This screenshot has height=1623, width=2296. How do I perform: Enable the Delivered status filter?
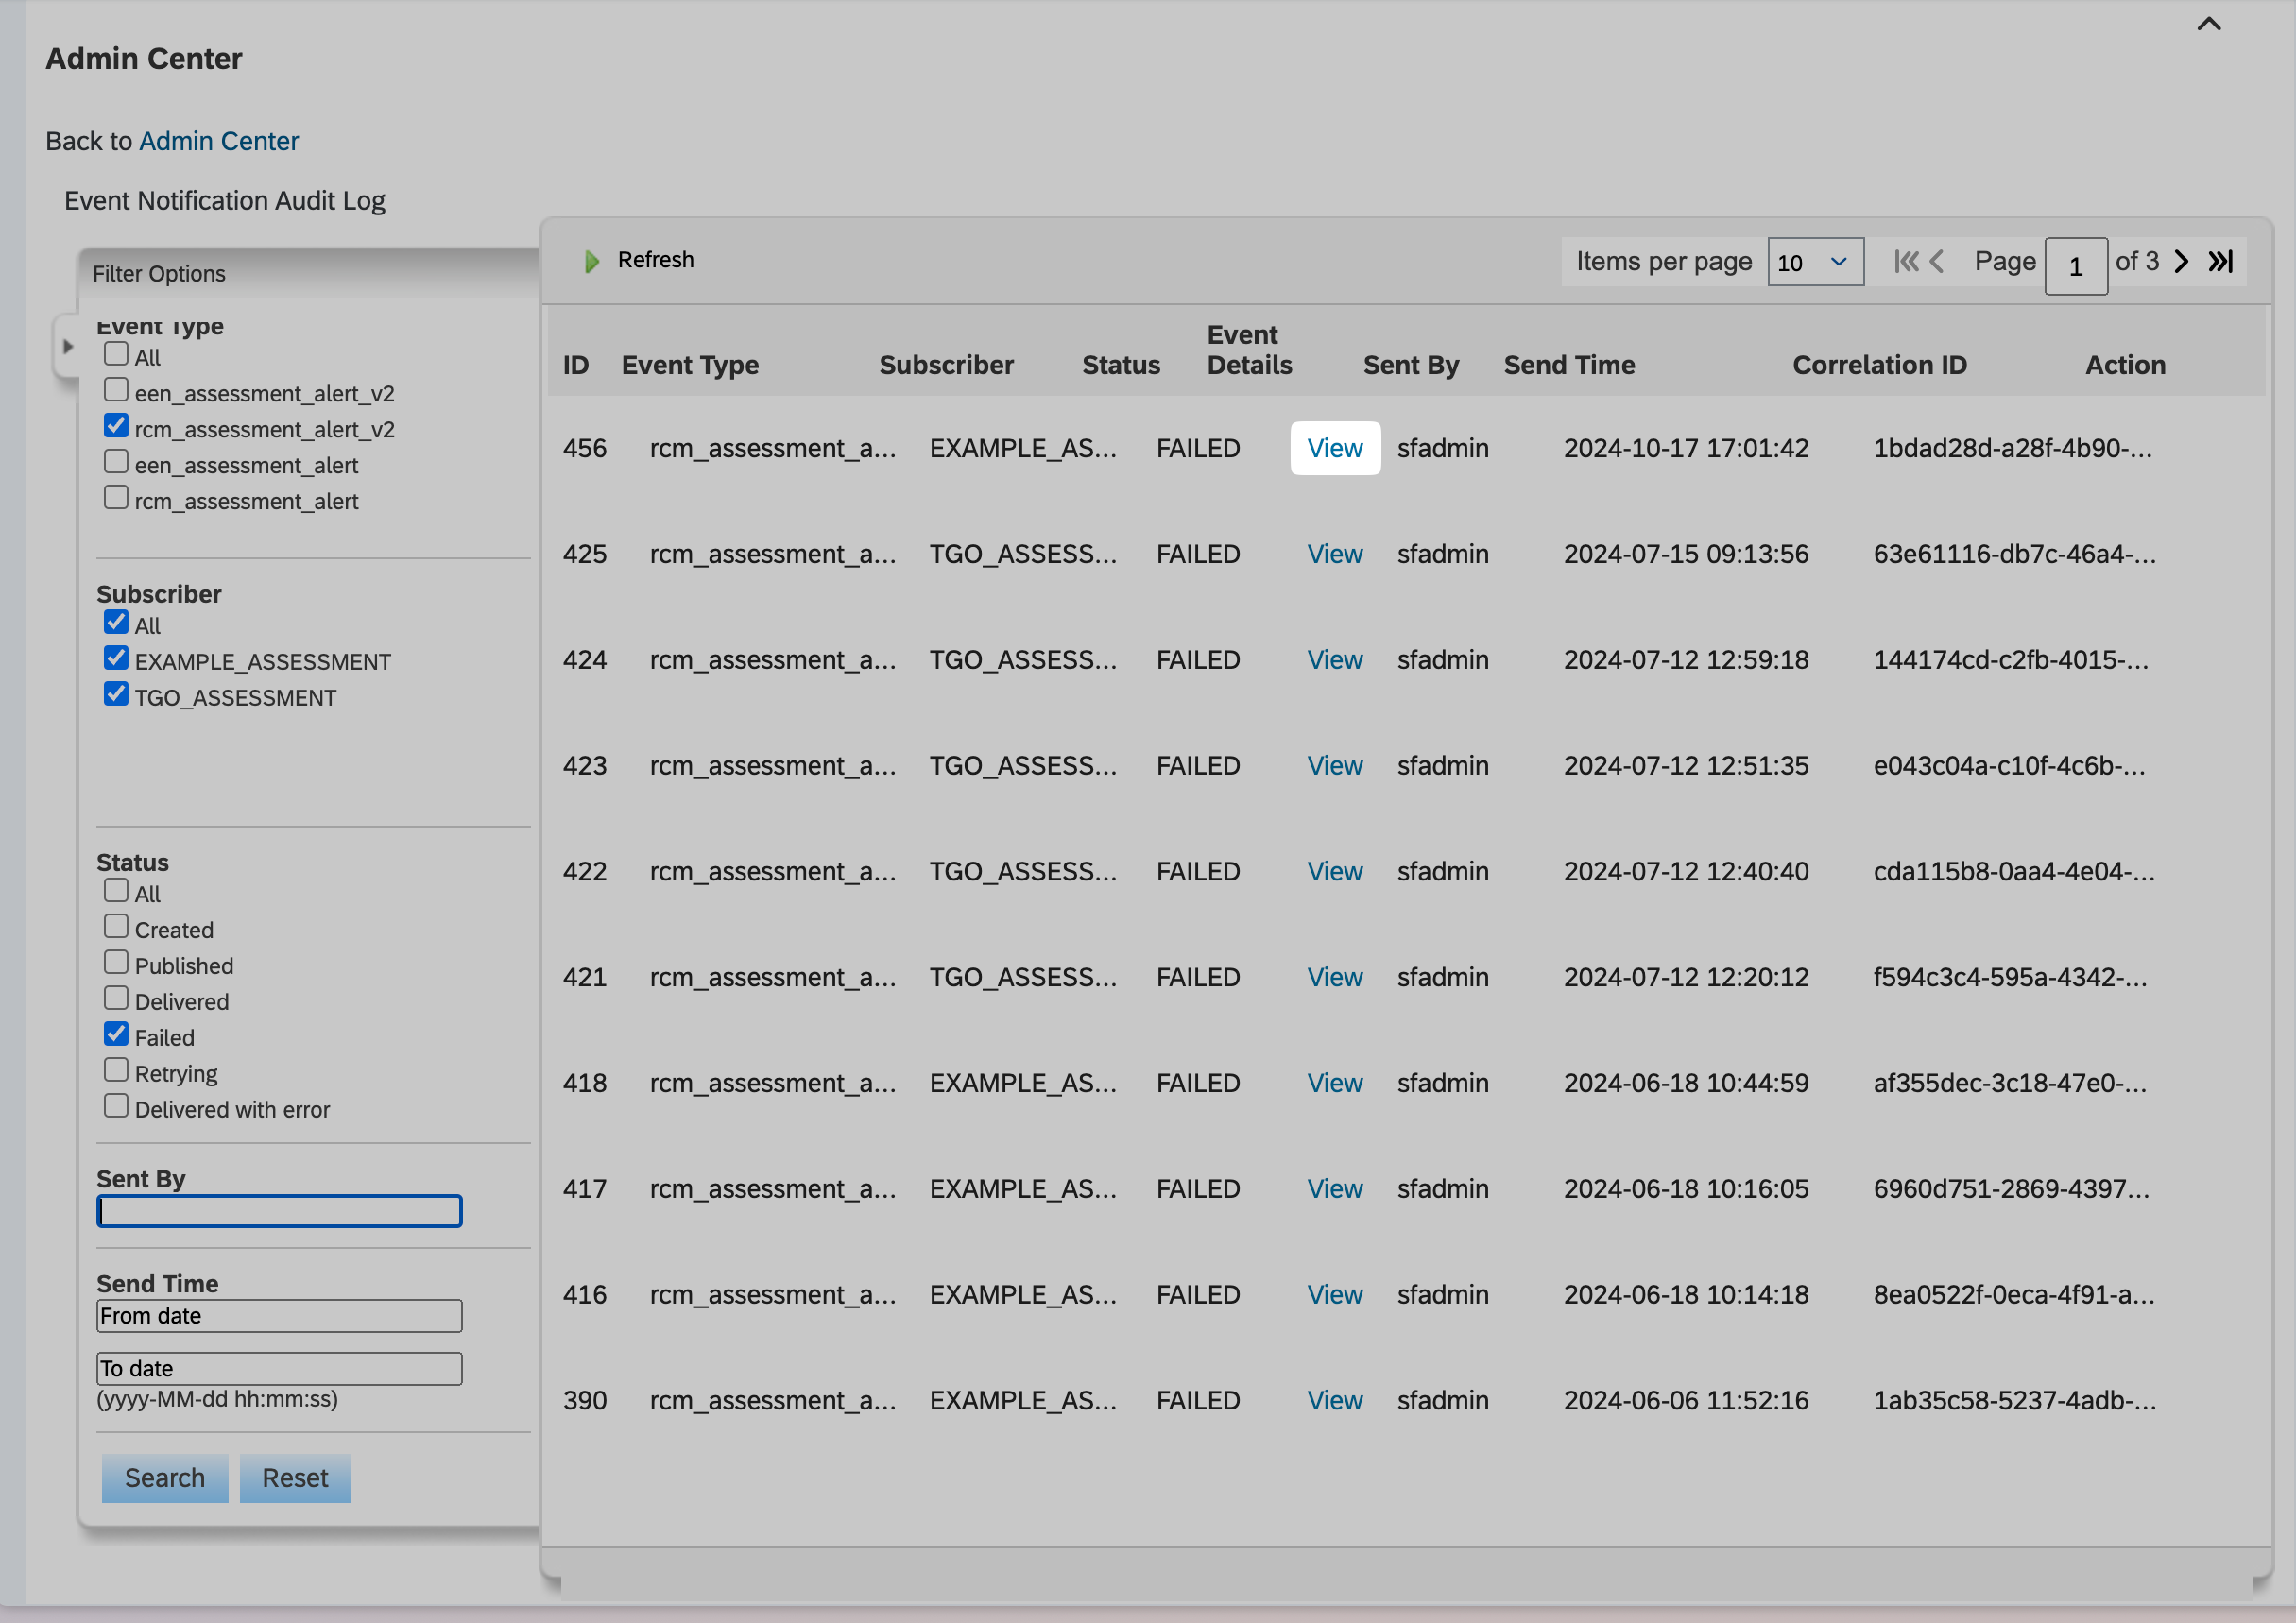(x=116, y=998)
